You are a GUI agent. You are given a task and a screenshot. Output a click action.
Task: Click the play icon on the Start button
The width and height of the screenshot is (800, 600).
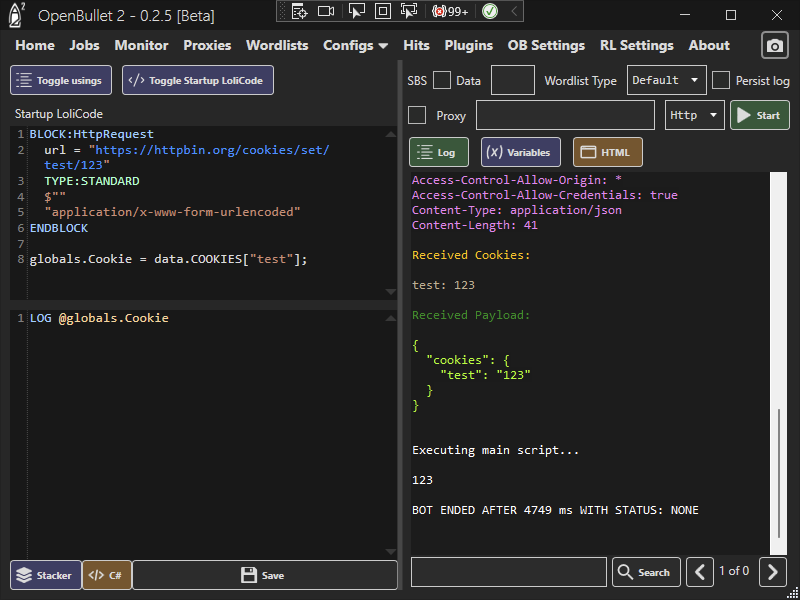click(x=743, y=115)
